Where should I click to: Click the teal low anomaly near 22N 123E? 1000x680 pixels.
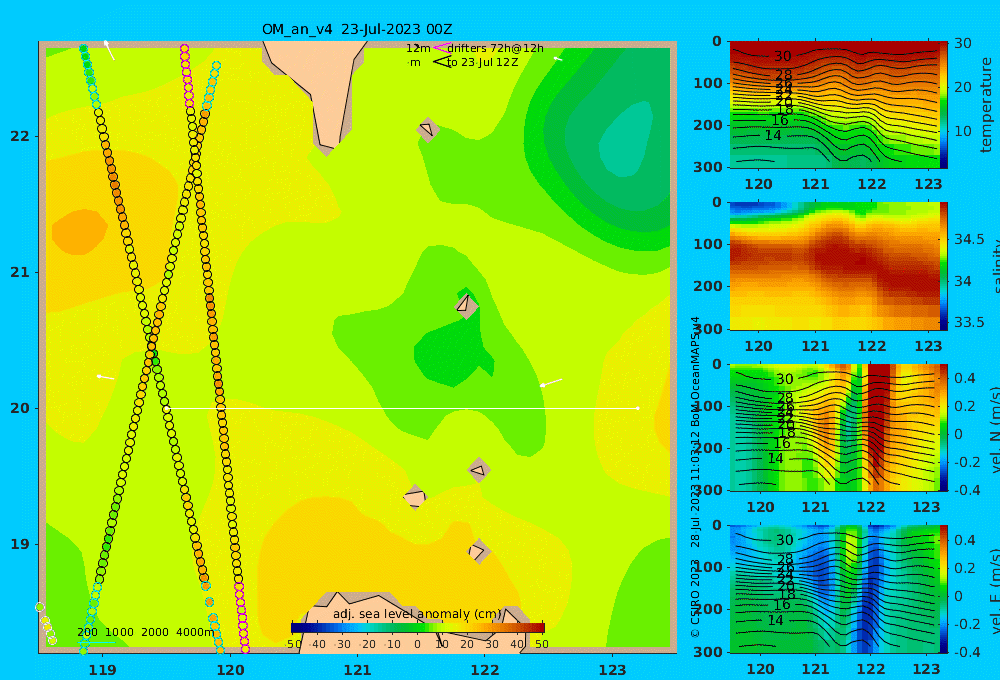coord(627,140)
